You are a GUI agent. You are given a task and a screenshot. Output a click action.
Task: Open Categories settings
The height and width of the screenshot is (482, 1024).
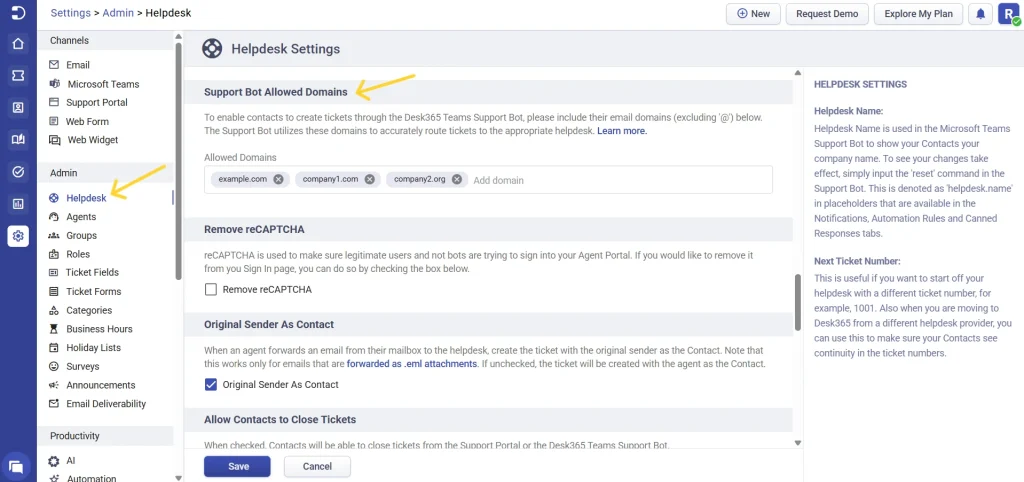(89, 310)
